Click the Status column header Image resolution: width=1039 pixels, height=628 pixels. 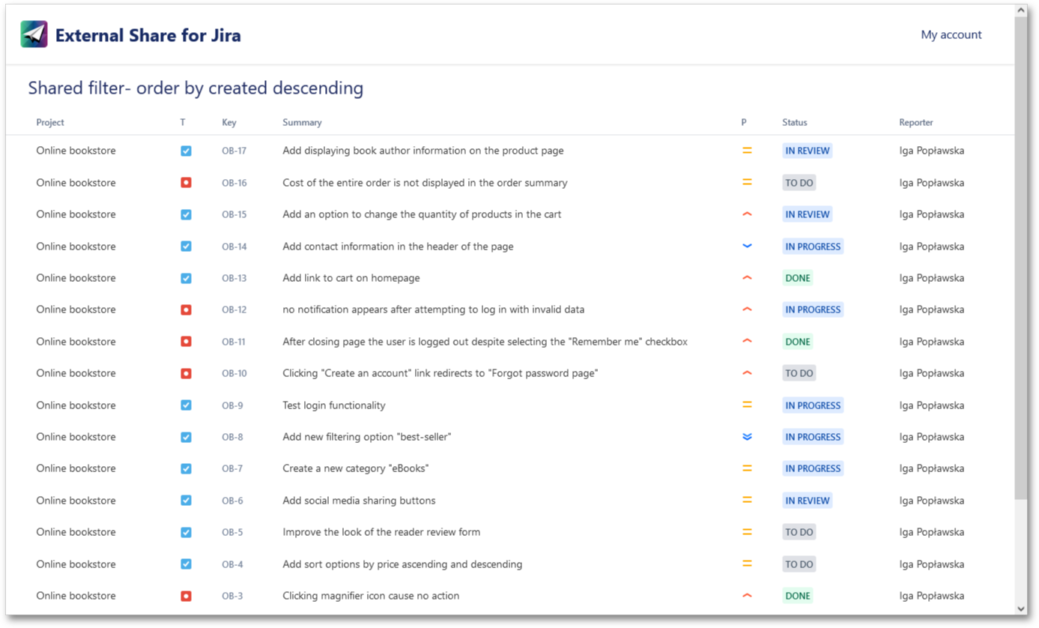click(793, 122)
